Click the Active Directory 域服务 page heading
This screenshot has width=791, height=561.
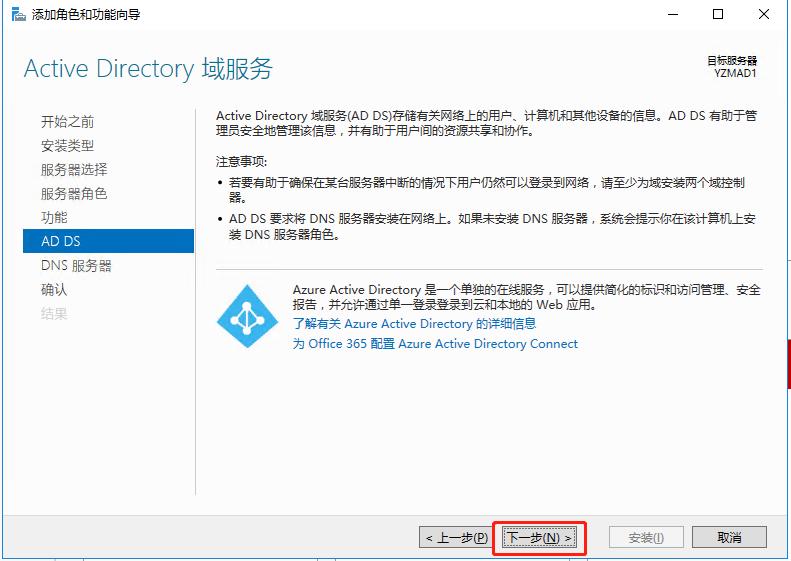tap(148, 69)
